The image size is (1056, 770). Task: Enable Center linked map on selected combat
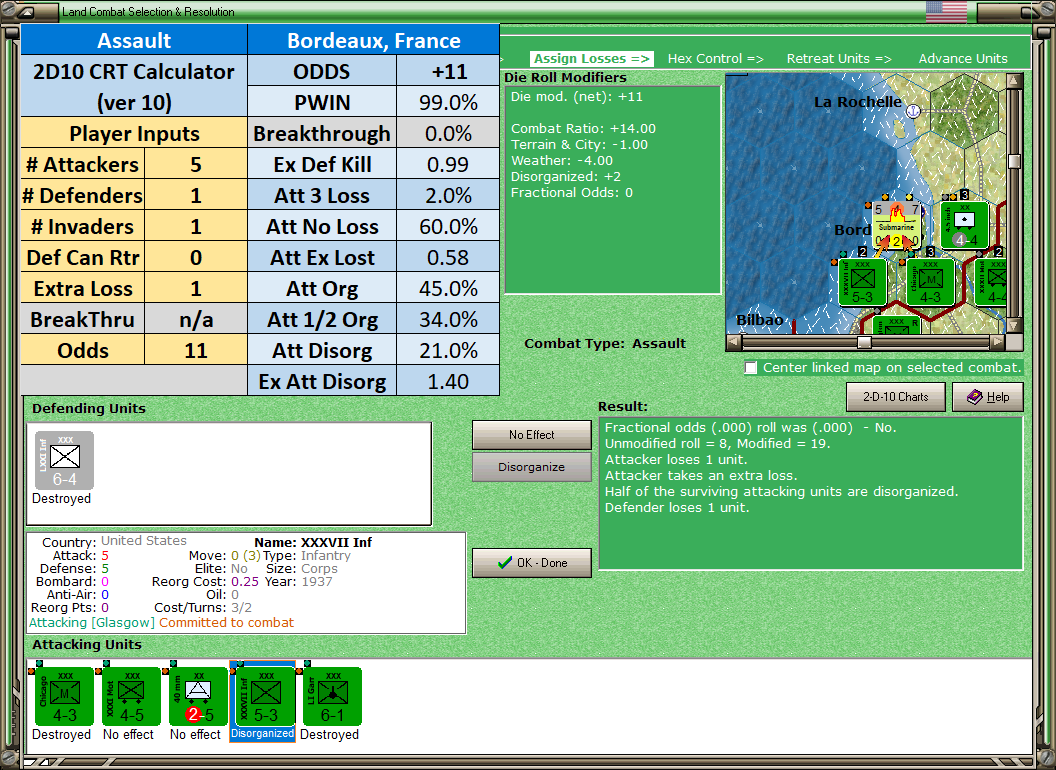pos(751,368)
